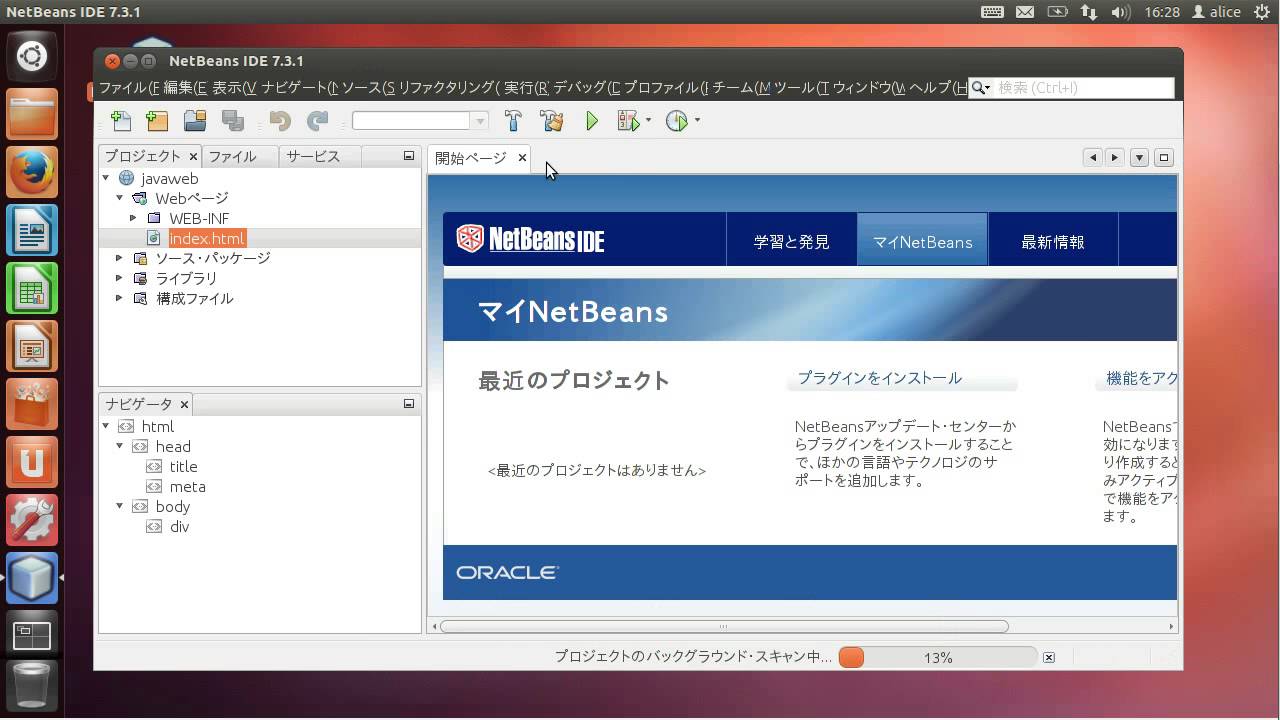The image size is (1280, 720).
Task: Collapse the Webページ folder node
Action: [120, 198]
